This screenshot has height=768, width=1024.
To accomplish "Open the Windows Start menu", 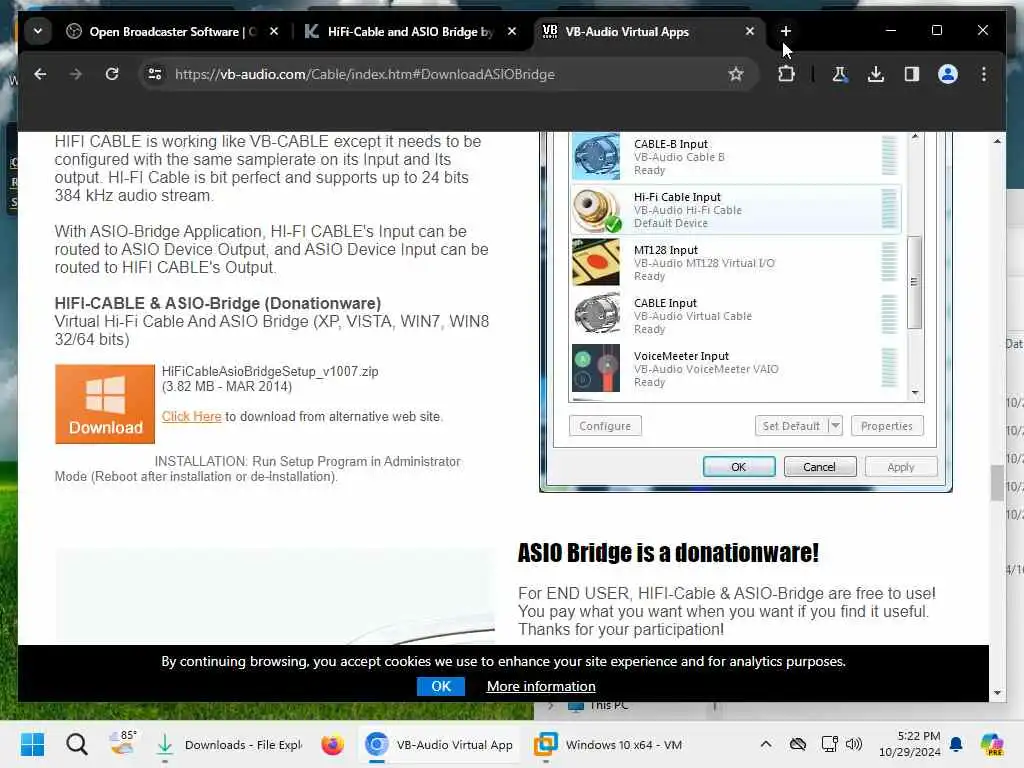I will coord(33,744).
